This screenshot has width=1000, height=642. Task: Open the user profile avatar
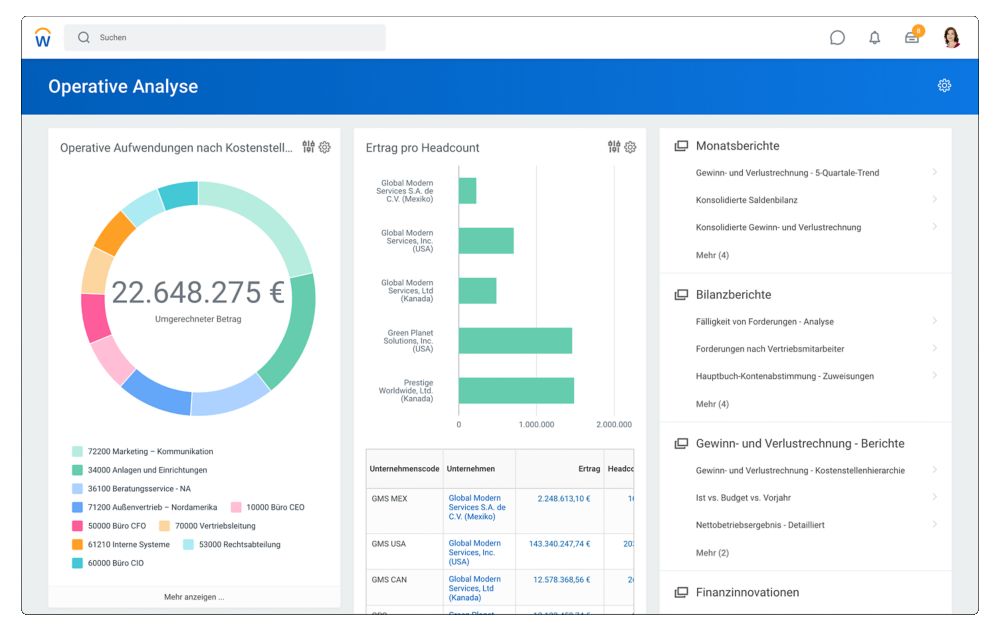click(951, 37)
